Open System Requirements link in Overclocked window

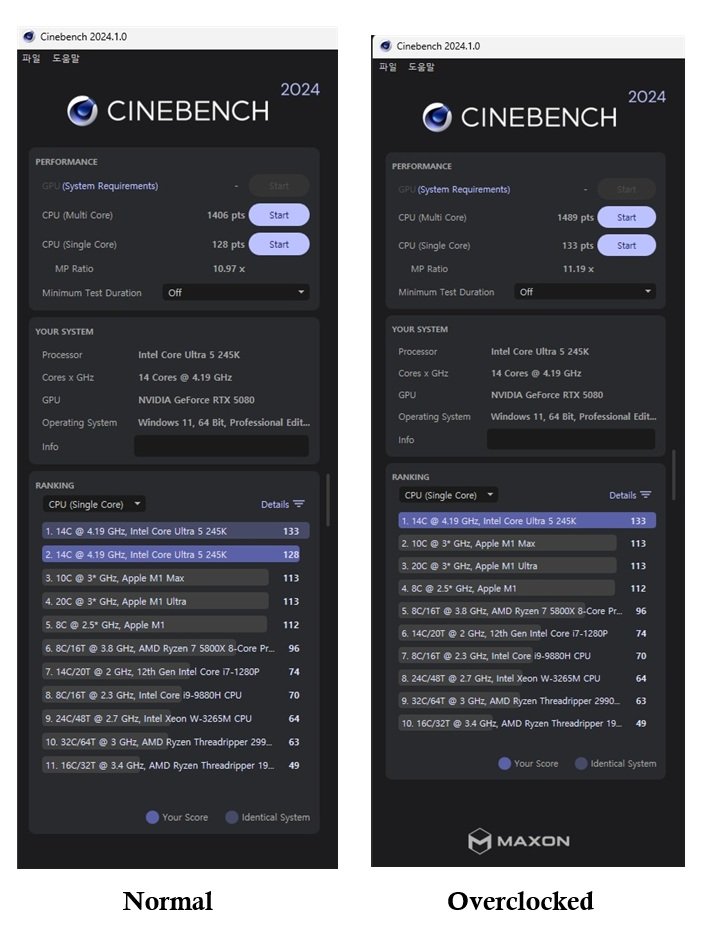[x=464, y=189]
